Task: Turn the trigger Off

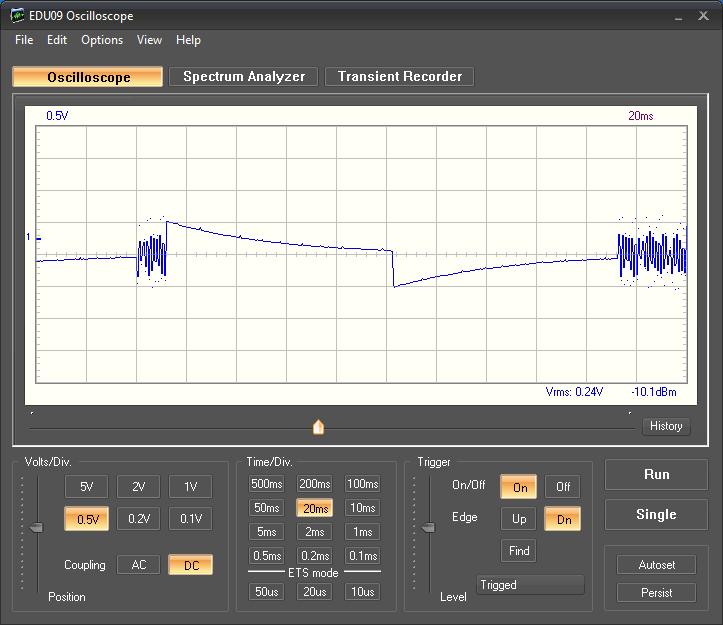Action: click(x=563, y=487)
